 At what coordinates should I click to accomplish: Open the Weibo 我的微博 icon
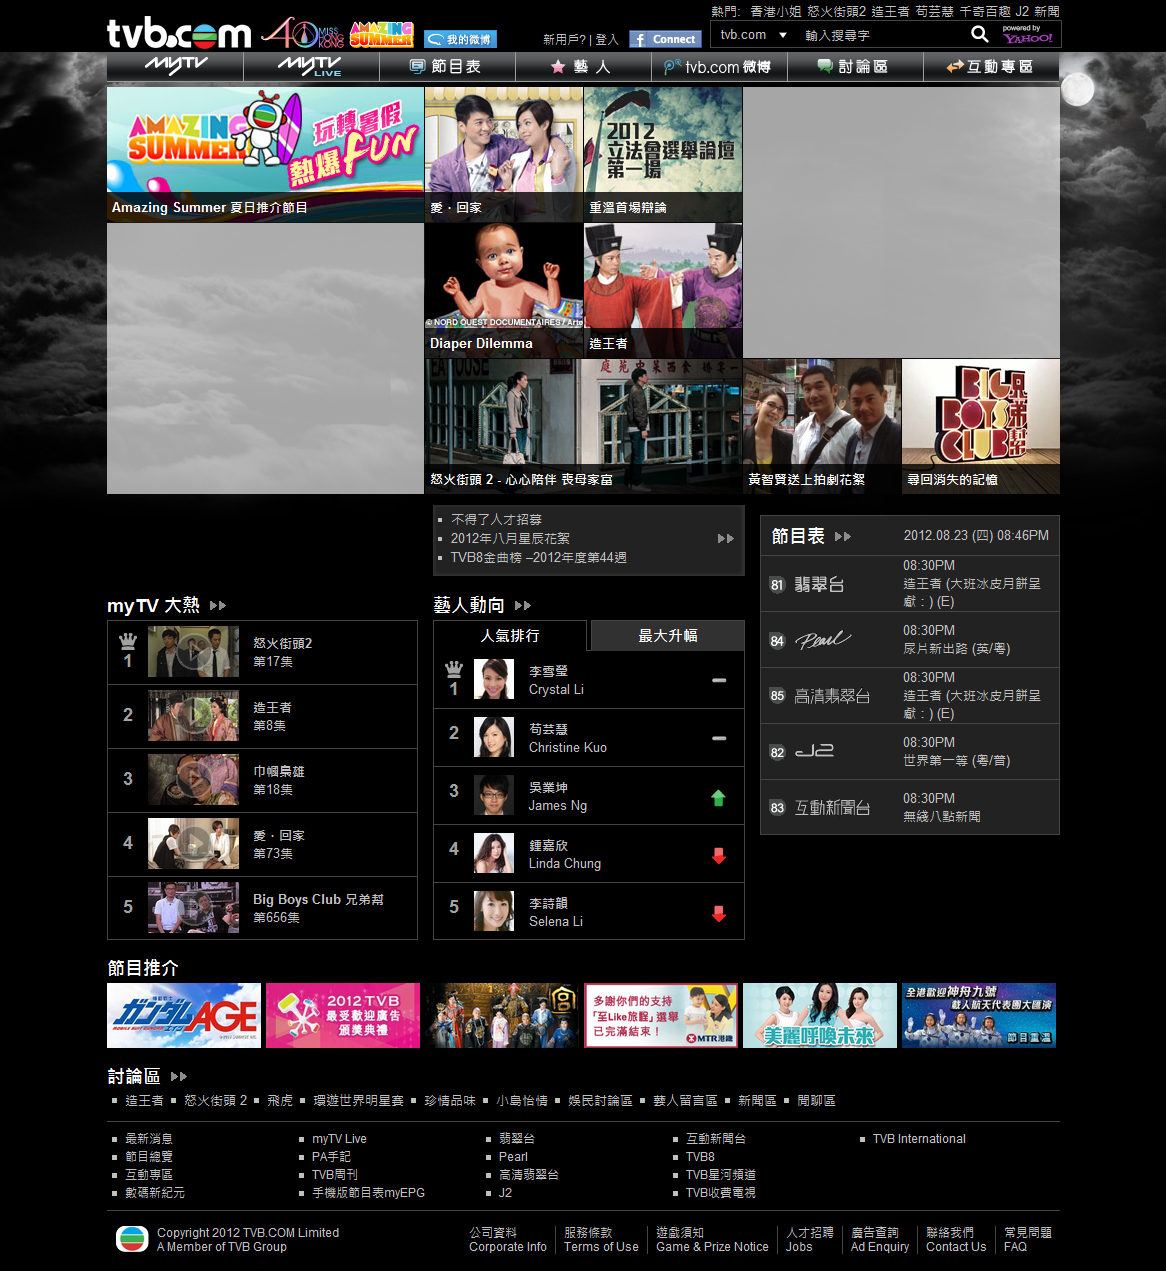(460, 39)
